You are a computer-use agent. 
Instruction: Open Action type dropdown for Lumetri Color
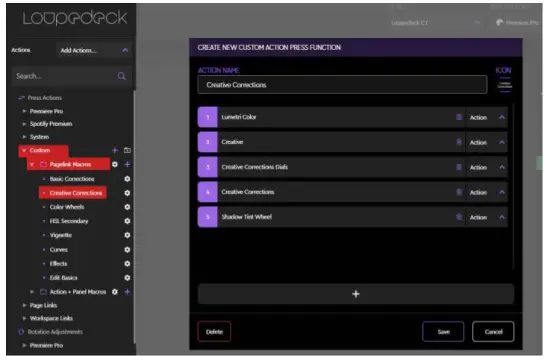[487, 117]
